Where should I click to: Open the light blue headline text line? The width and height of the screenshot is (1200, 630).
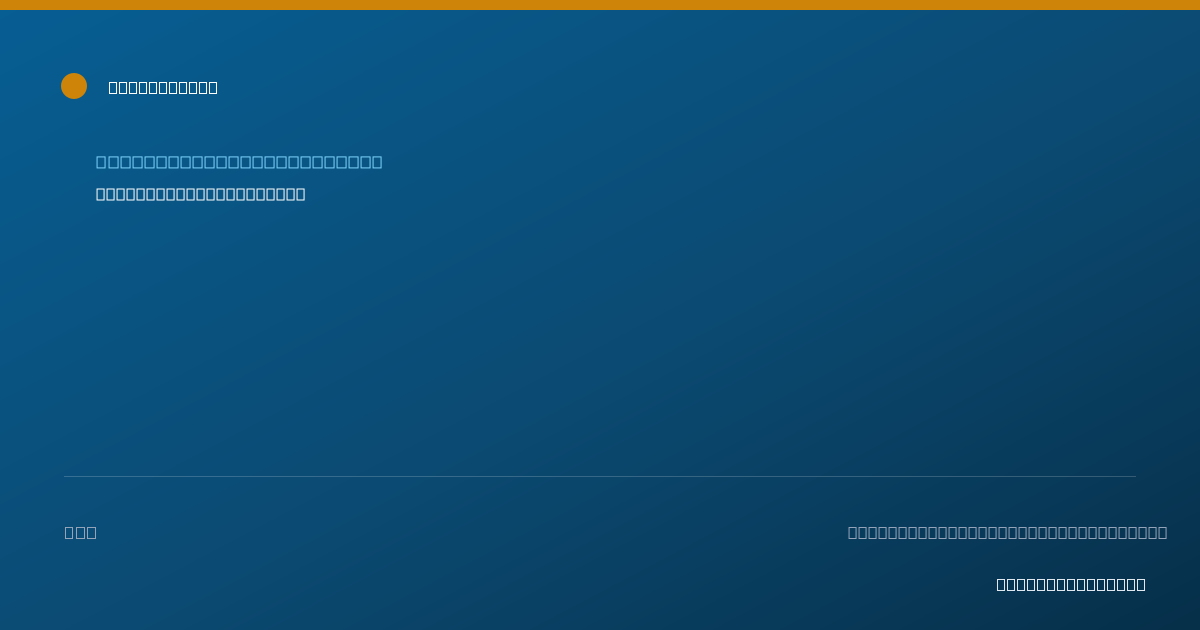[x=239, y=162]
